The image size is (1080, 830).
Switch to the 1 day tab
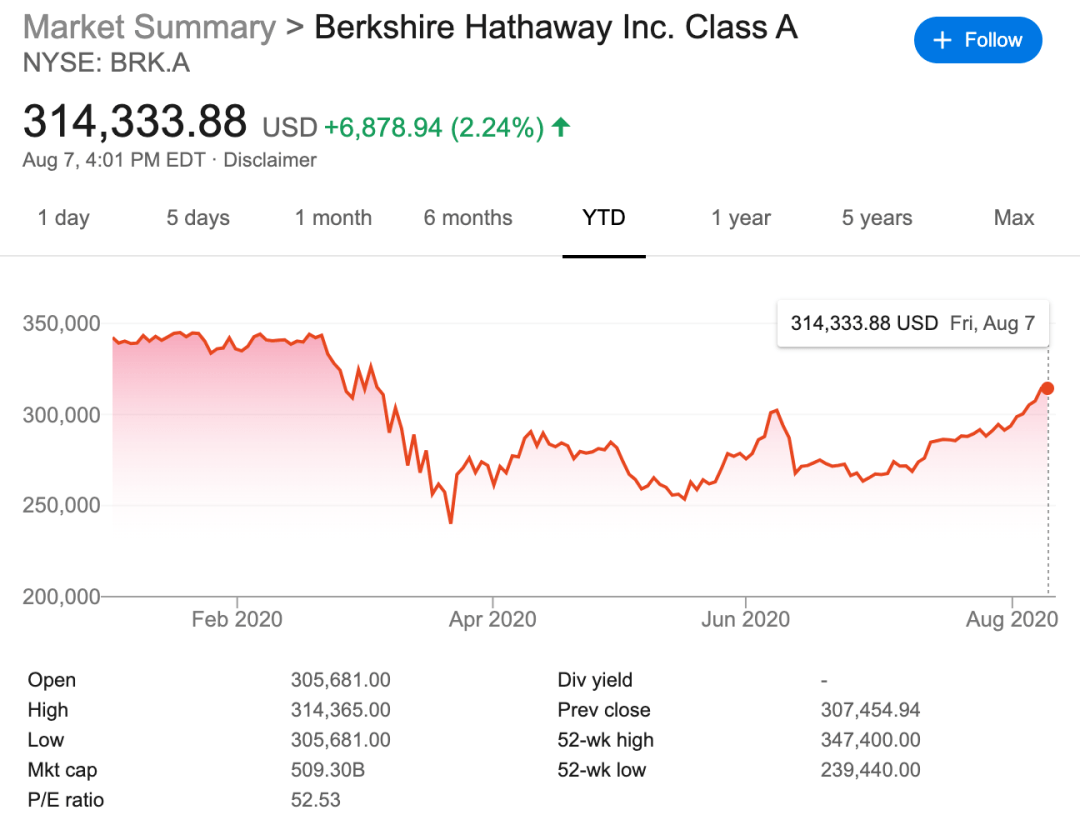click(x=63, y=218)
